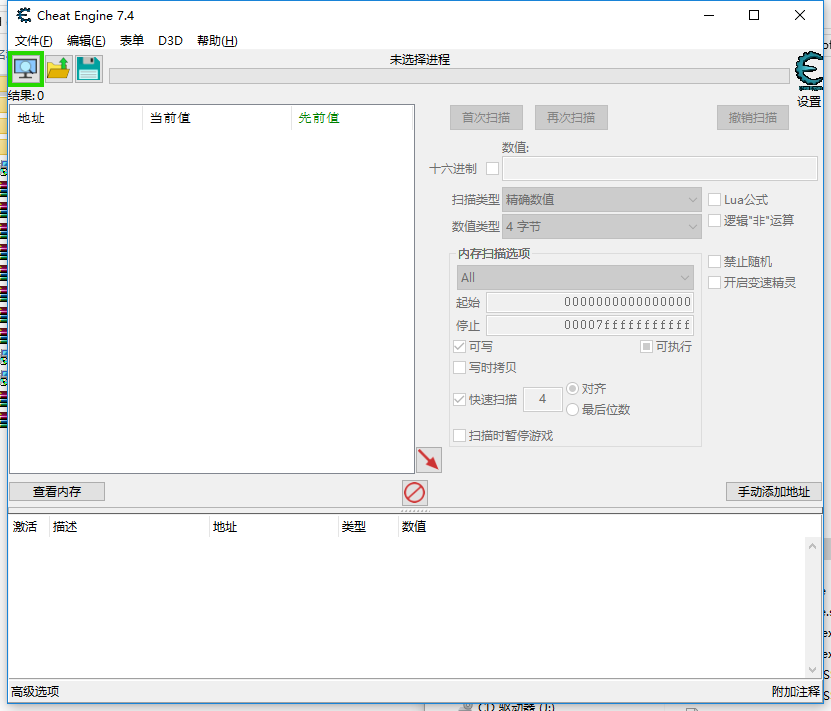This screenshot has height=711, width=831.
Task: Enable the Lua公式 checkbox
Action: point(714,200)
